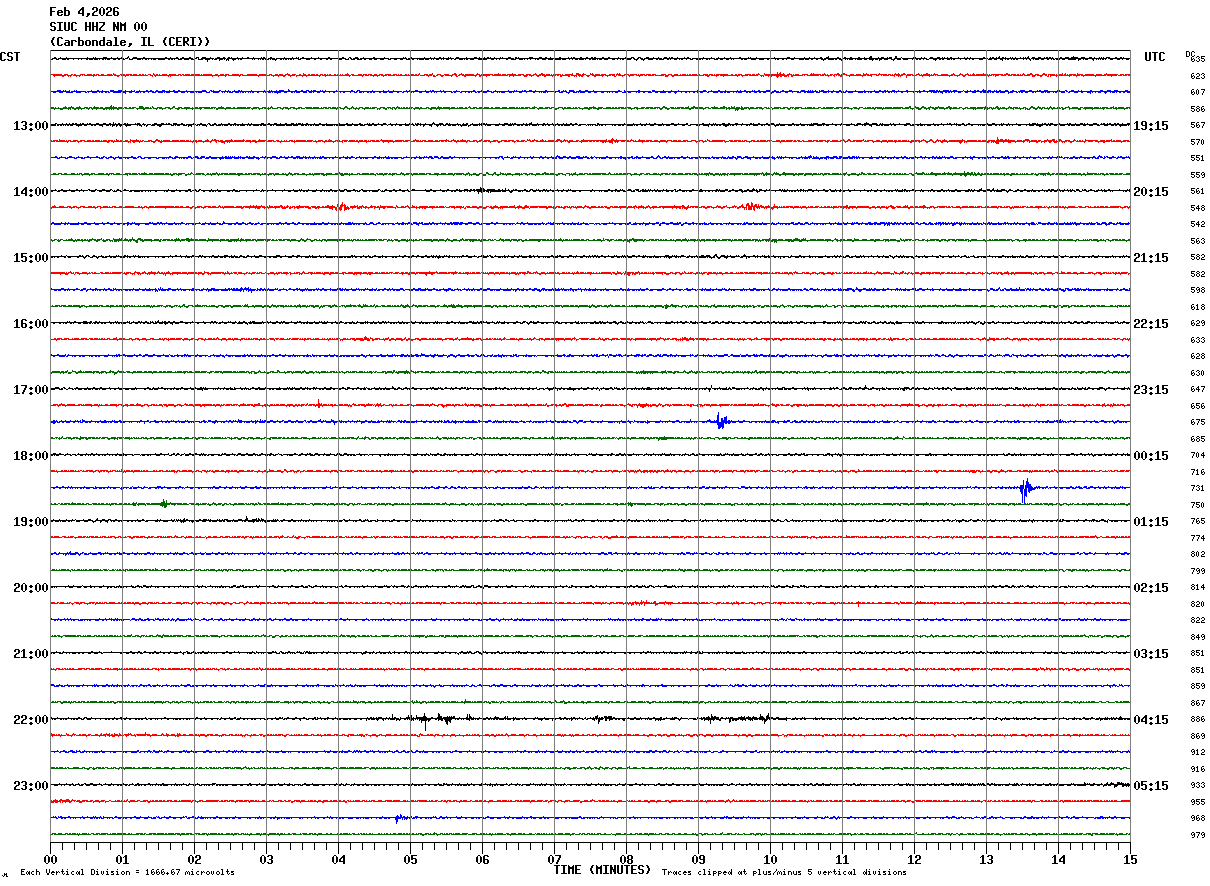Image resolution: width=1210 pixels, height=886 pixels.
Task: Click the DC offset value 567
Action: click(x=1198, y=125)
